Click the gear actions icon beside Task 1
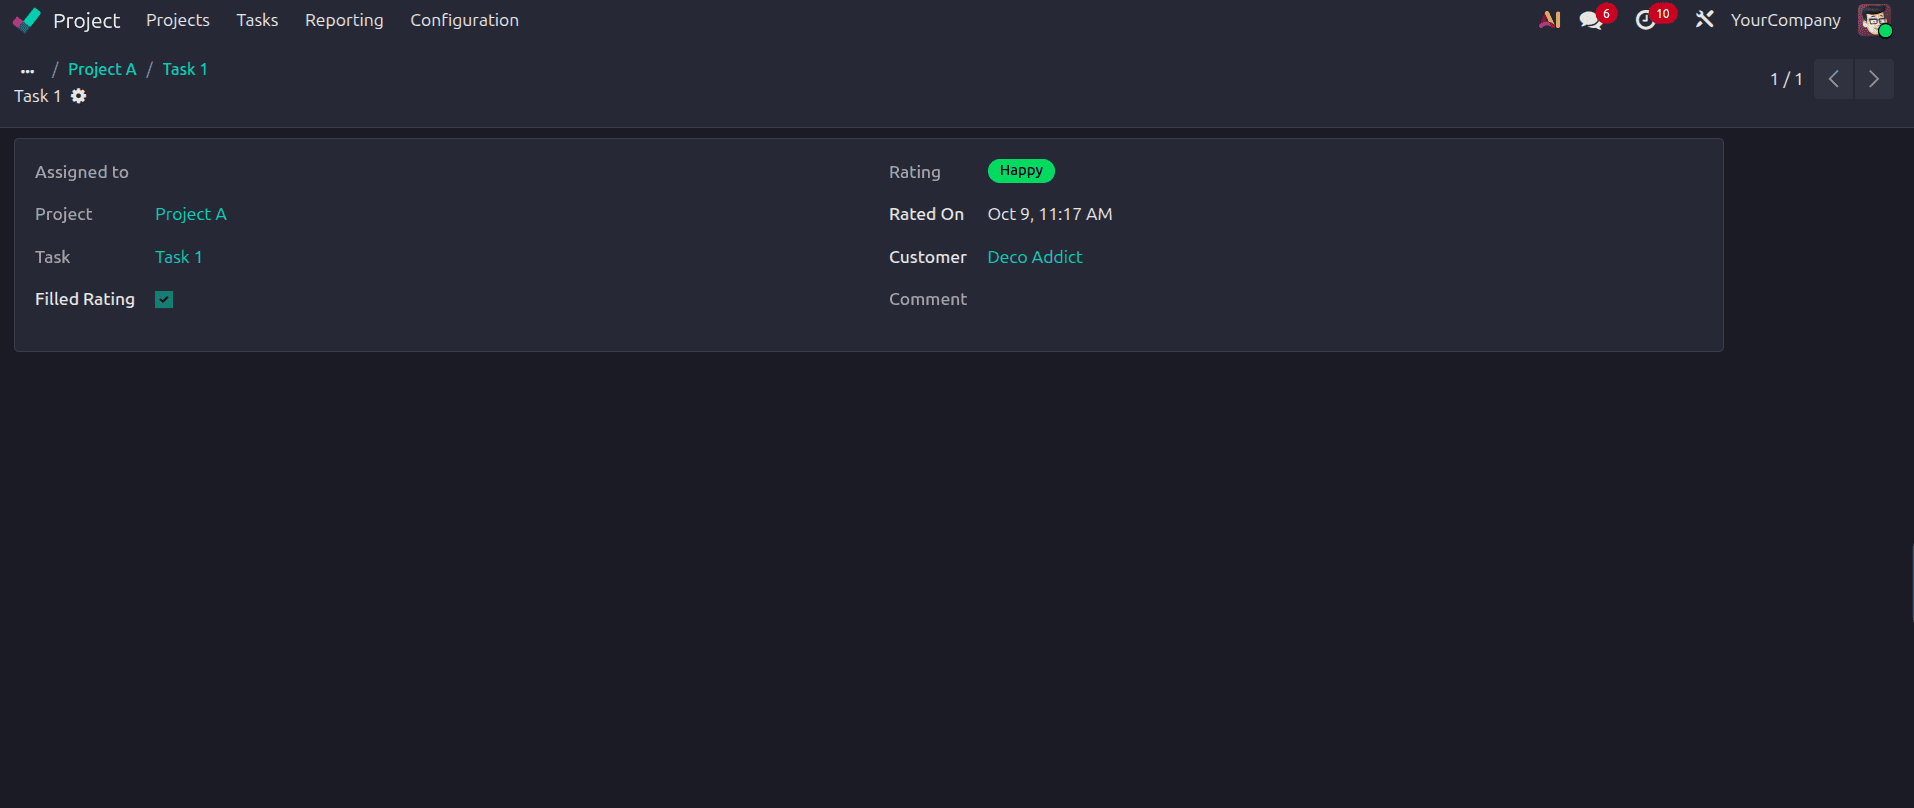 [x=79, y=96]
